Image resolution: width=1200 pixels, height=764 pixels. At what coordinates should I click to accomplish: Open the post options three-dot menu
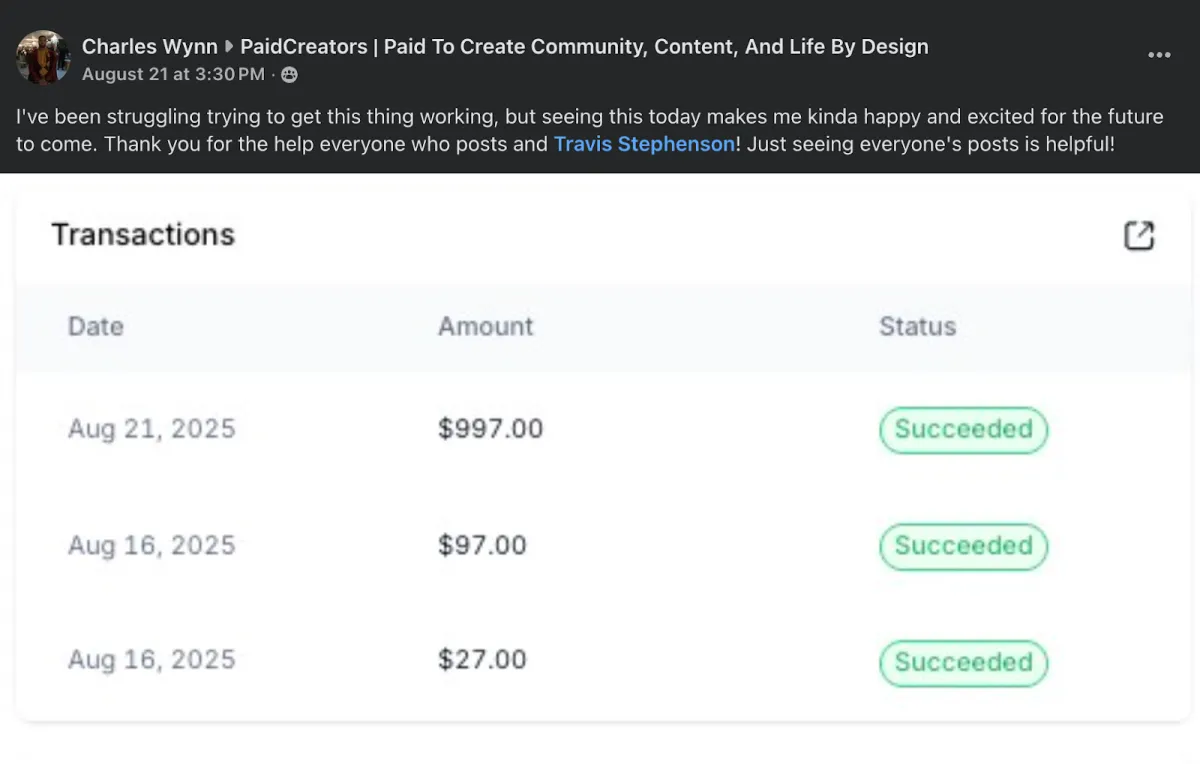click(x=1159, y=55)
